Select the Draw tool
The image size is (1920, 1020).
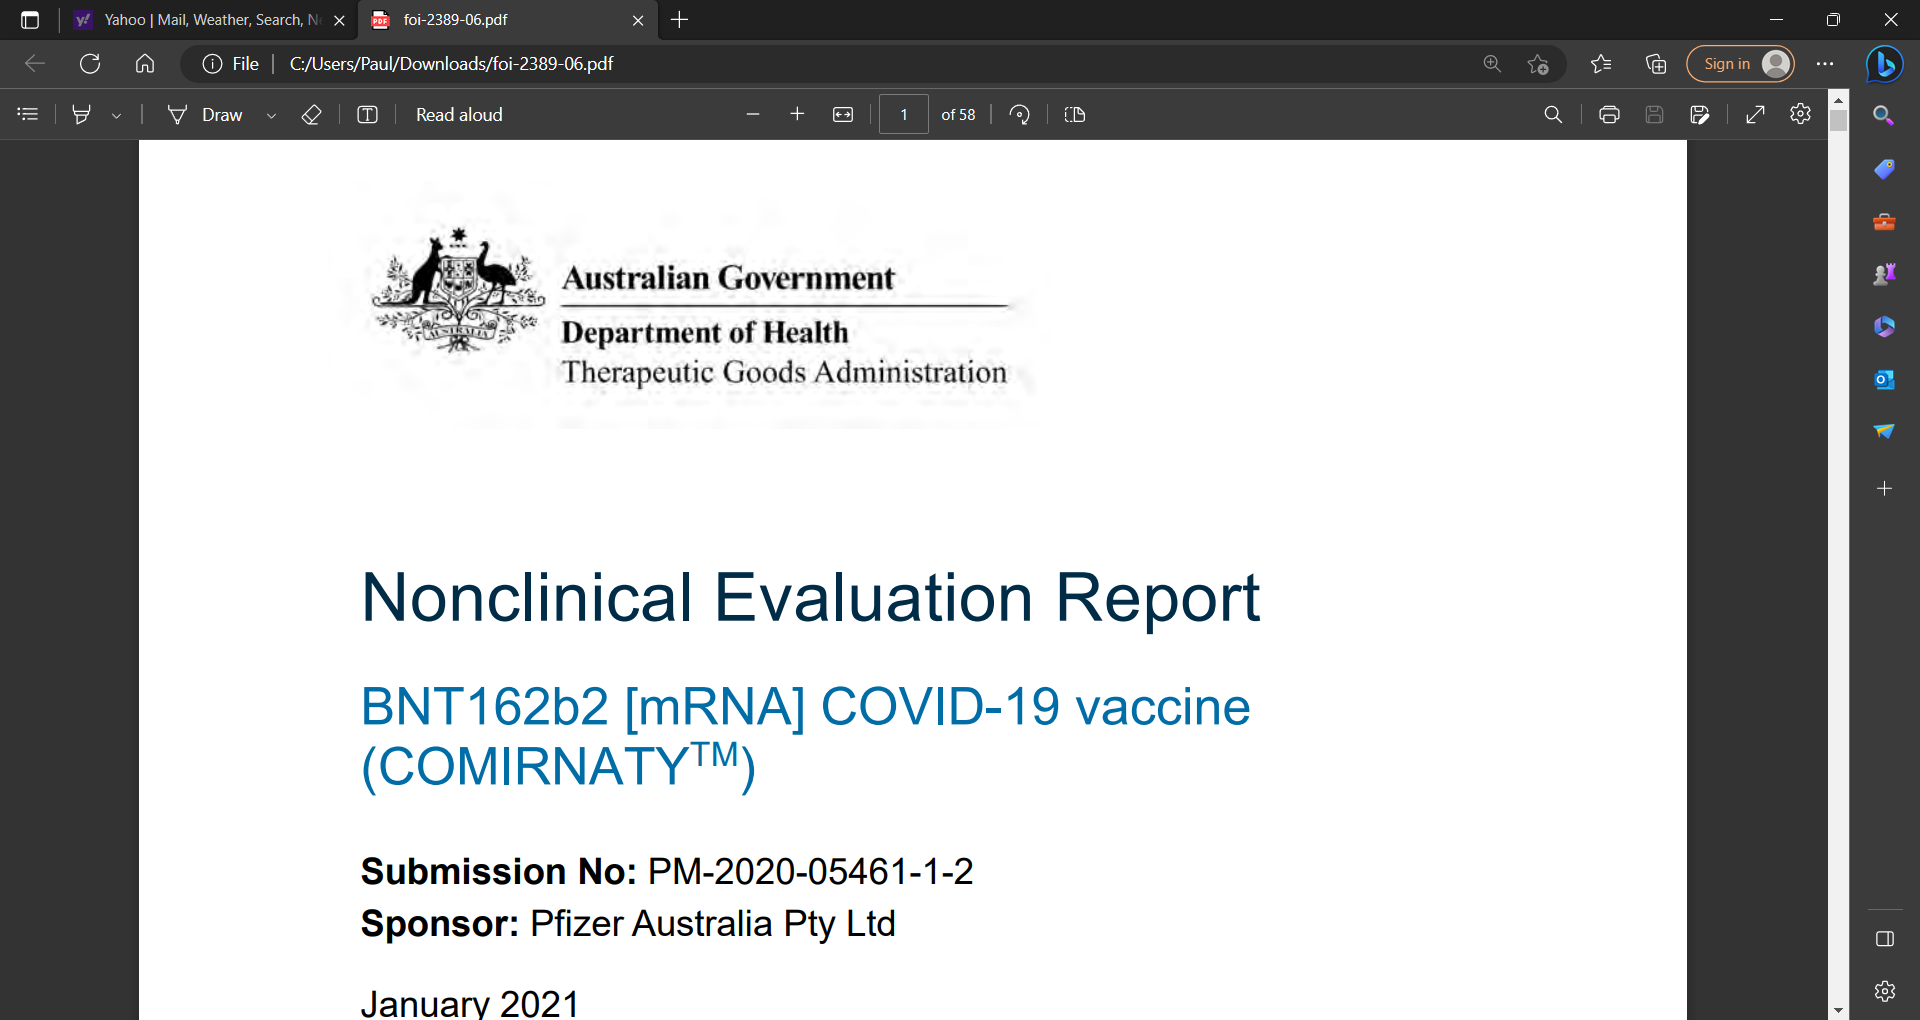coord(207,115)
